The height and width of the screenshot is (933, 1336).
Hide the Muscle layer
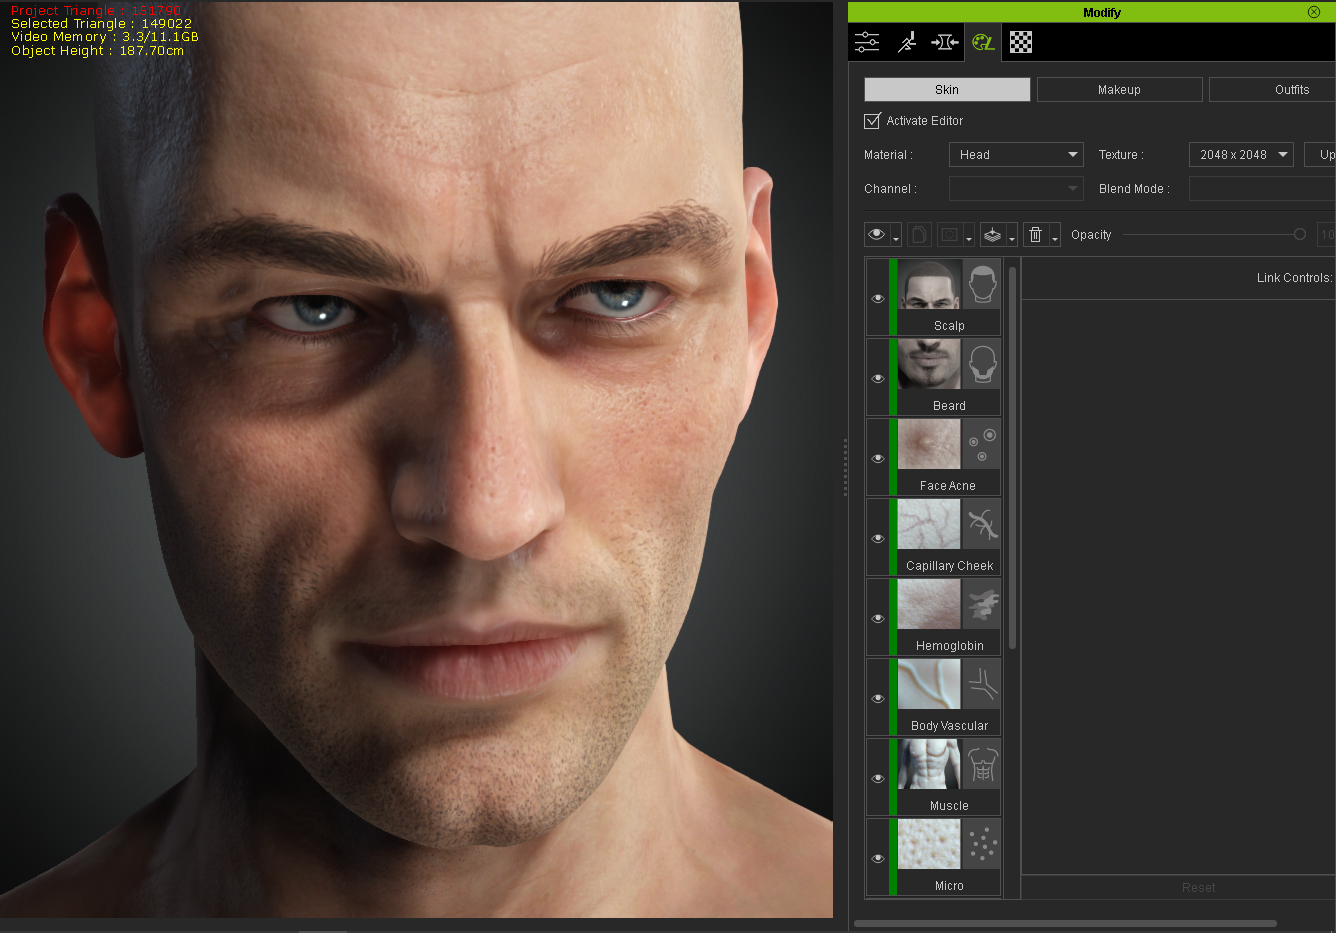point(878,778)
